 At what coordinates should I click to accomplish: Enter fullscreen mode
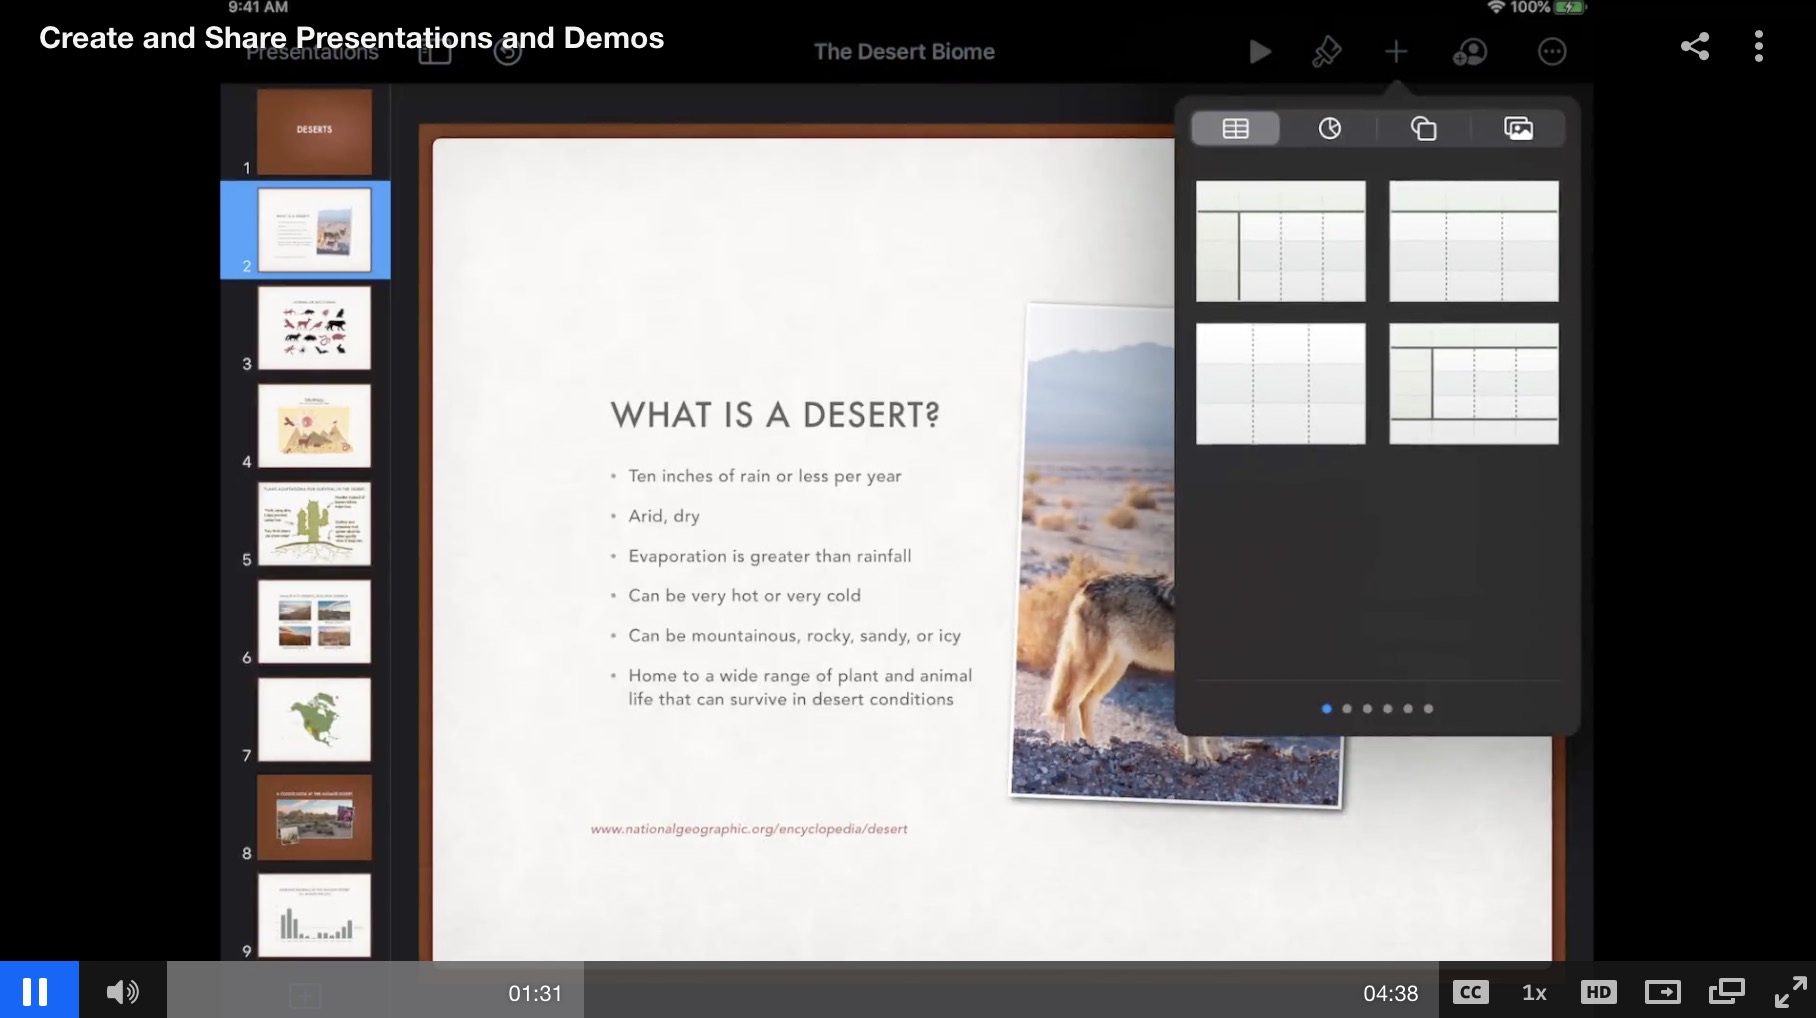point(1790,992)
